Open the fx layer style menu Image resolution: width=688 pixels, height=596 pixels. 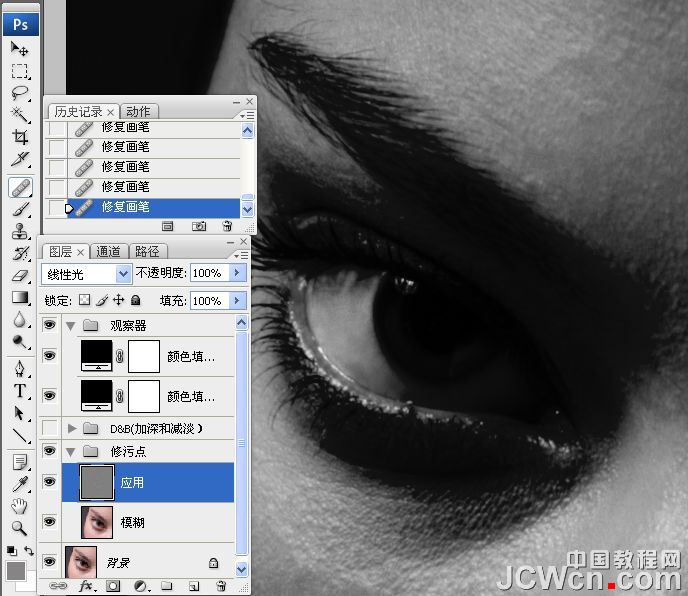point(86,585)
